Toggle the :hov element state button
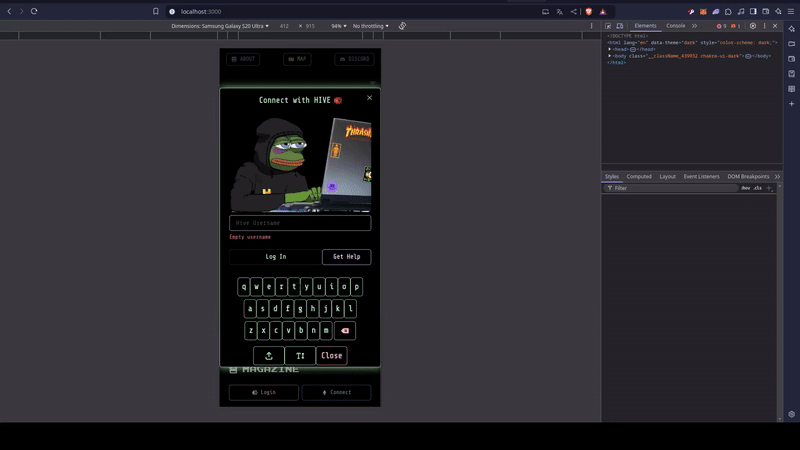The width and height of the screenshot is (800, 450). 745,188
